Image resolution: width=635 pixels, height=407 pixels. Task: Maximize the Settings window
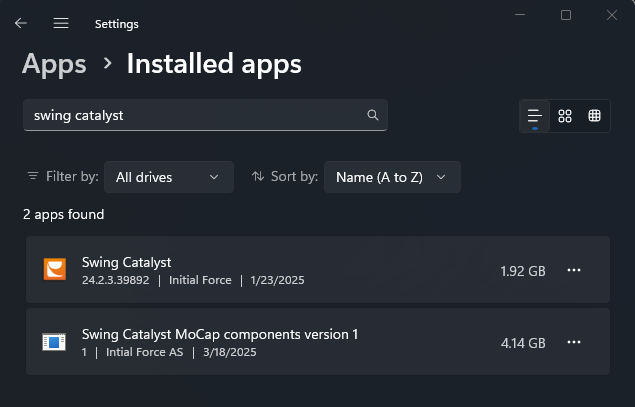(566, 15)
